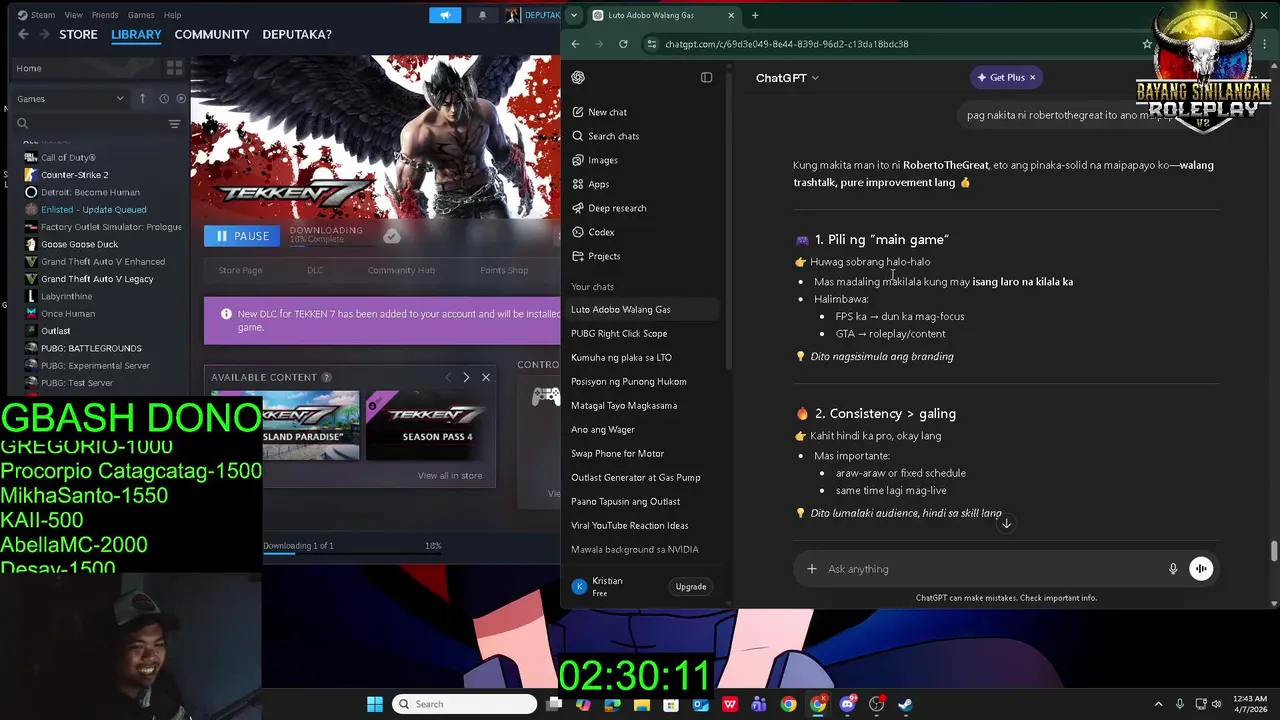Collapse the Your chats section
Viewport: 1280px width, 720px height.
point(592,287)
